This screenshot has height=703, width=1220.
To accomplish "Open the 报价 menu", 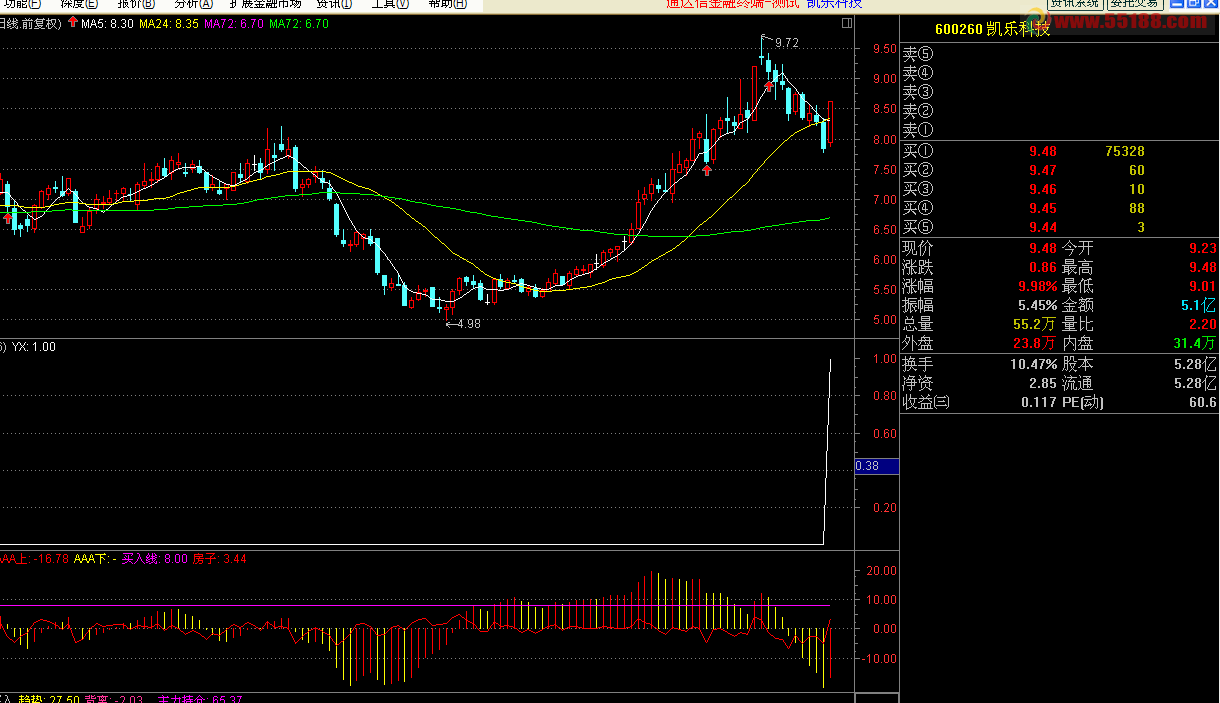I will point(136,4).
